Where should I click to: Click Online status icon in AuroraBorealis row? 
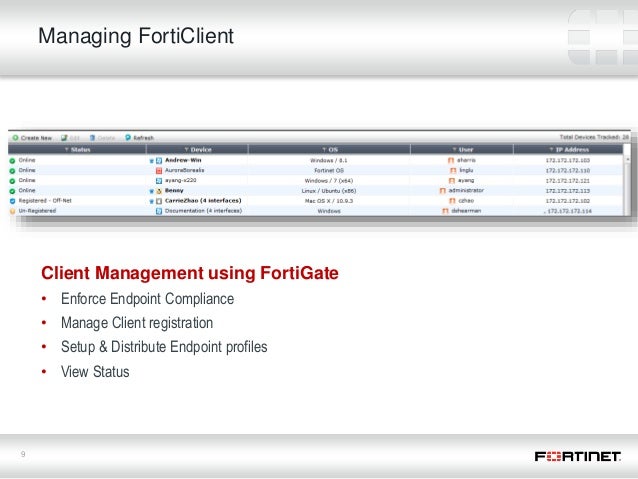(12, 171)
